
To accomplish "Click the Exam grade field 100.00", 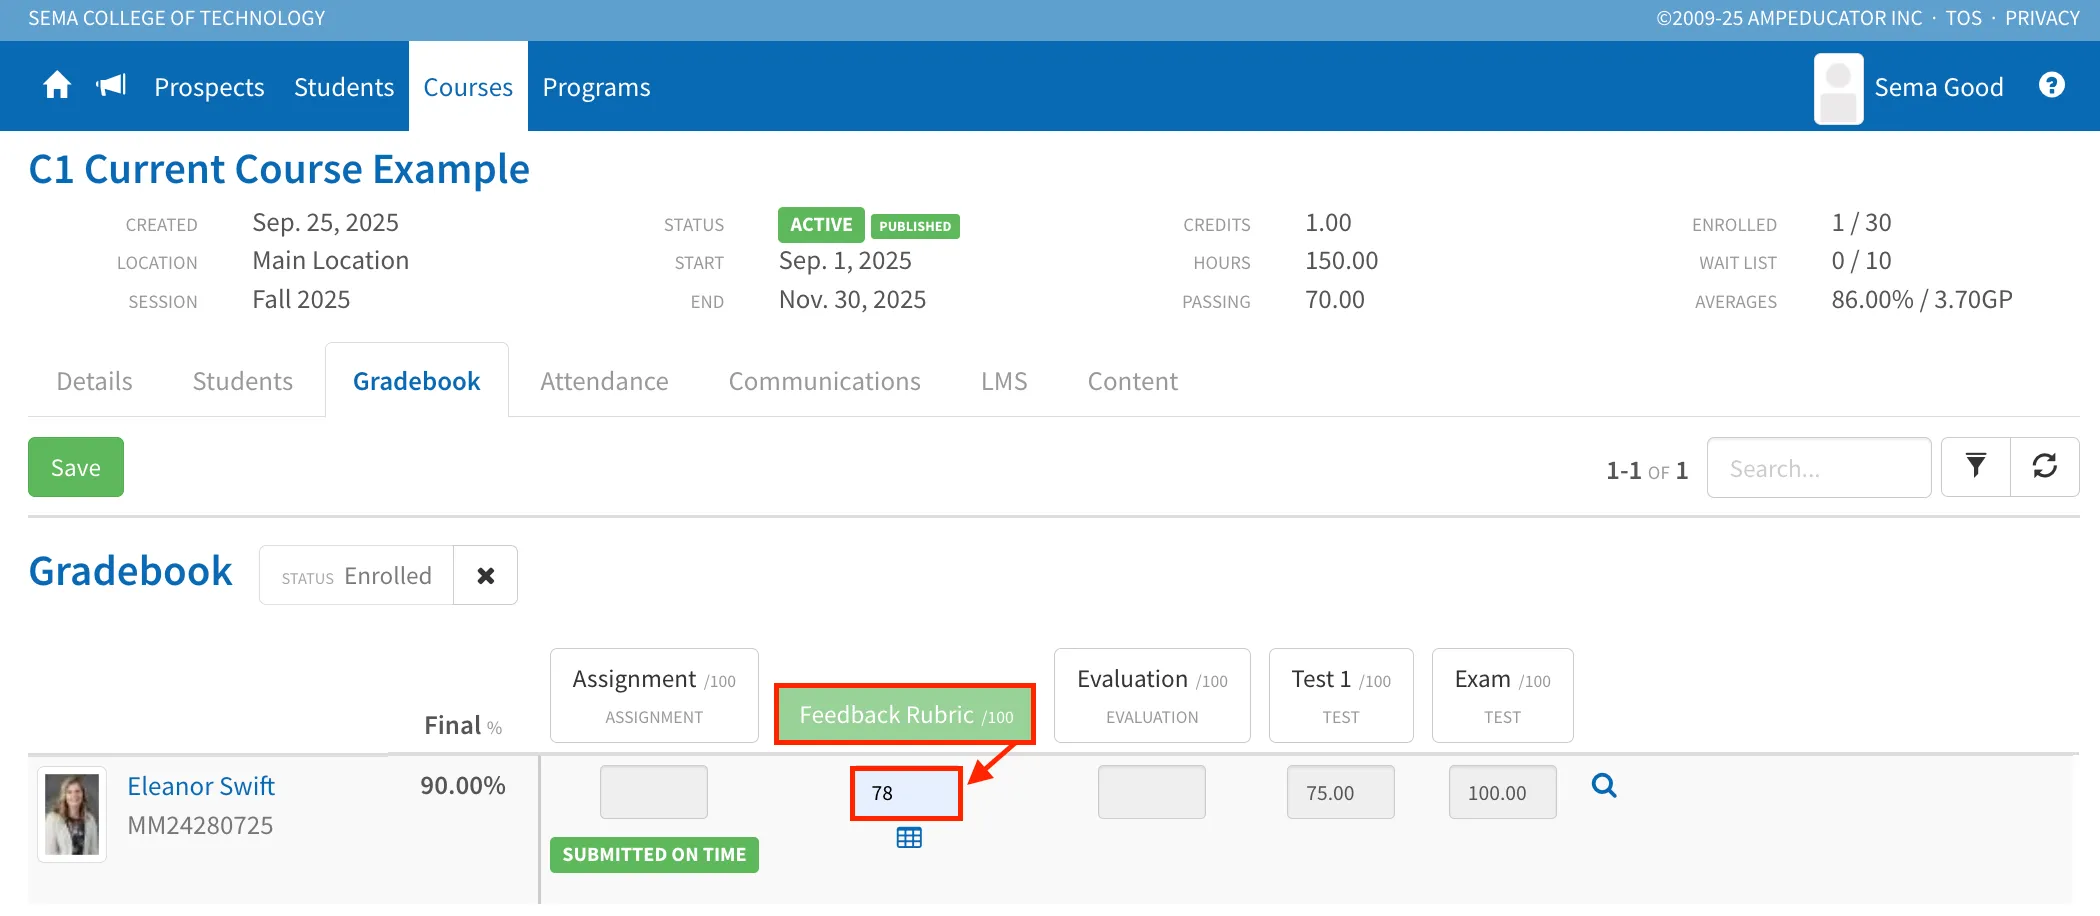I will point(1502,792).
